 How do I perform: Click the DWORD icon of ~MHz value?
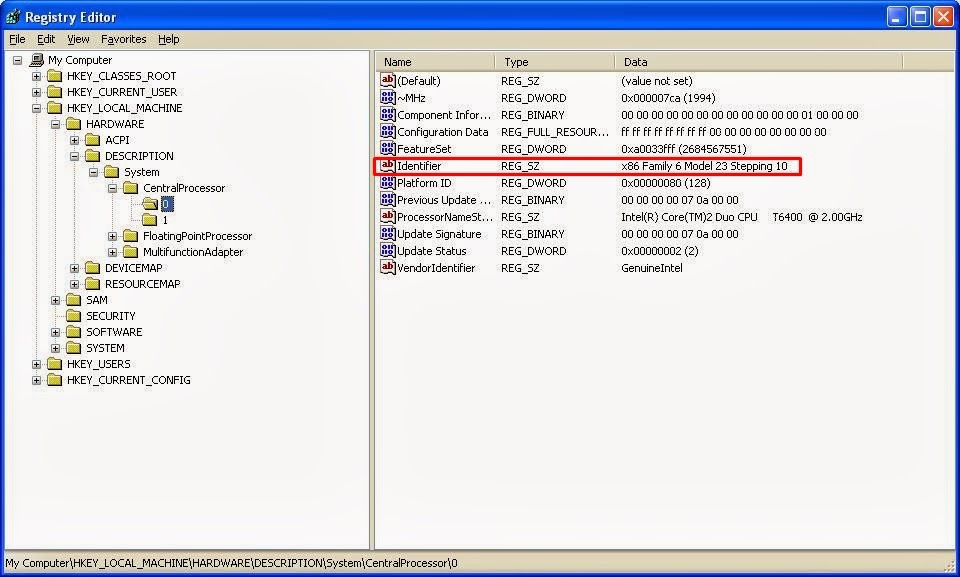388,97
